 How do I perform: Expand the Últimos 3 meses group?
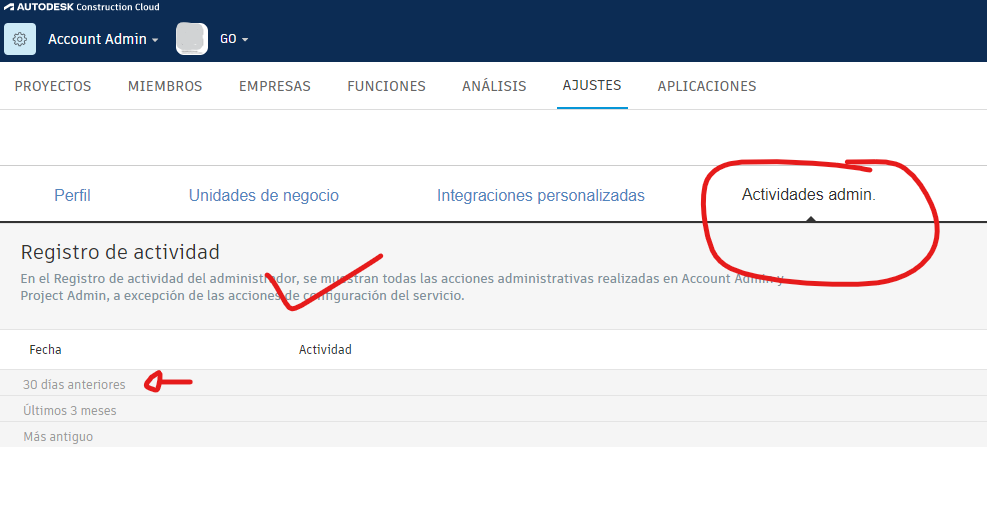(494, 410)
